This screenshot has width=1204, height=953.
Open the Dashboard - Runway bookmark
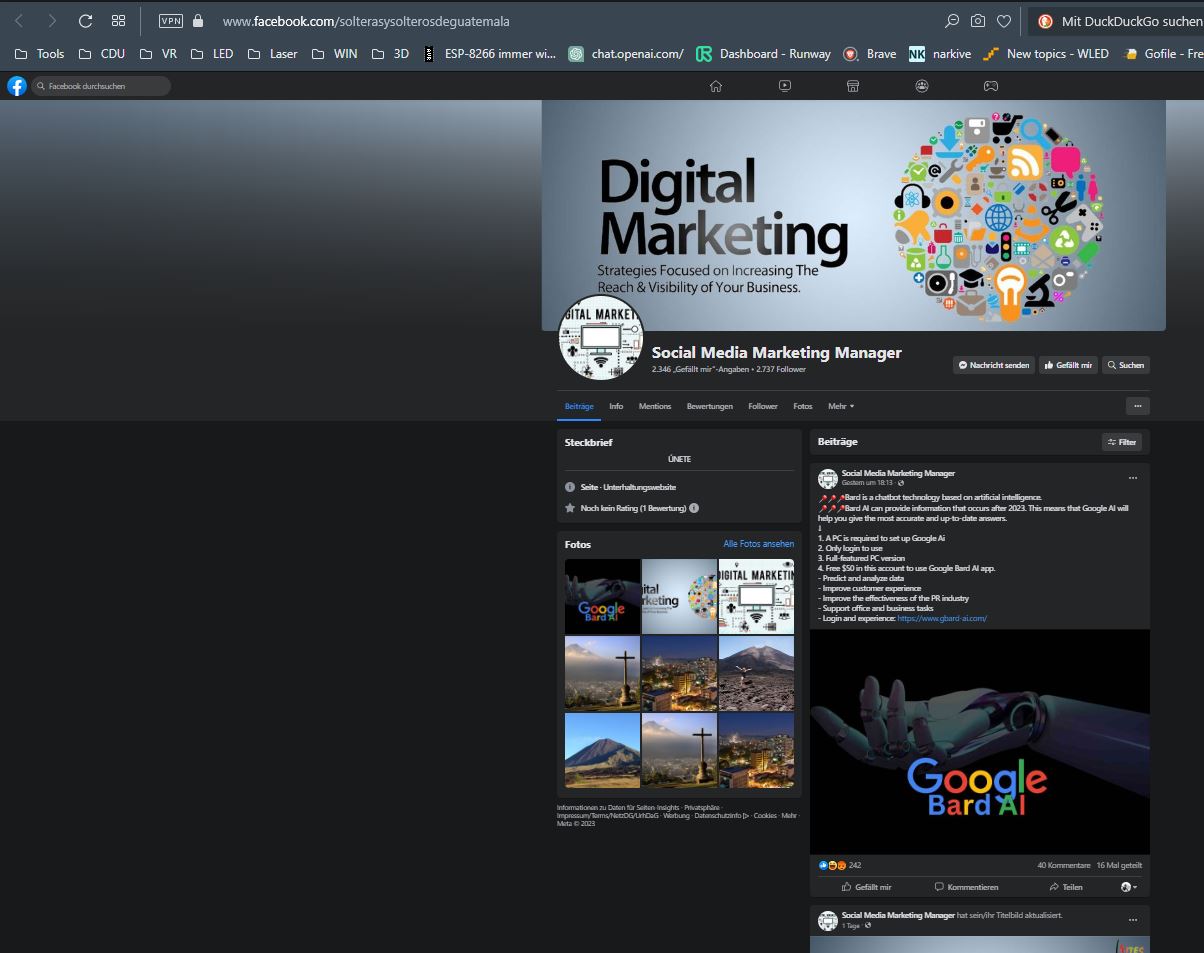[x=764, y=54]
